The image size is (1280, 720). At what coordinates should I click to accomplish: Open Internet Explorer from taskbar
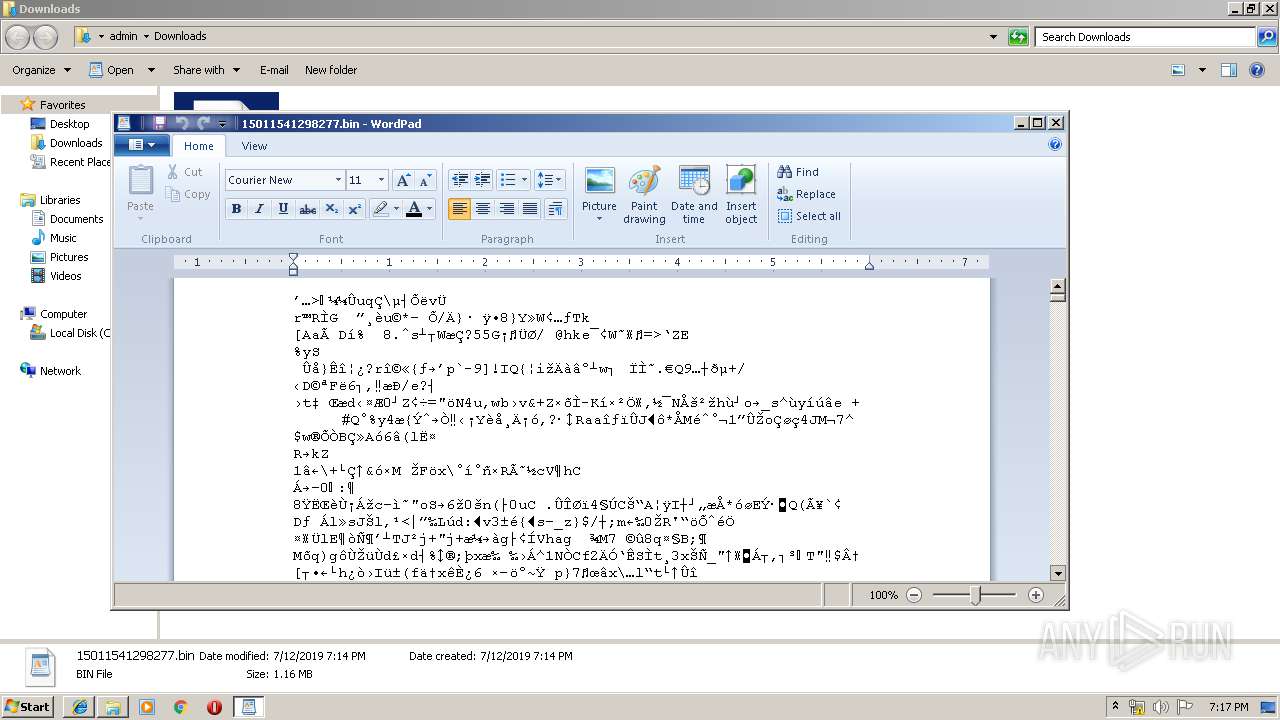(x=79, y=707)
